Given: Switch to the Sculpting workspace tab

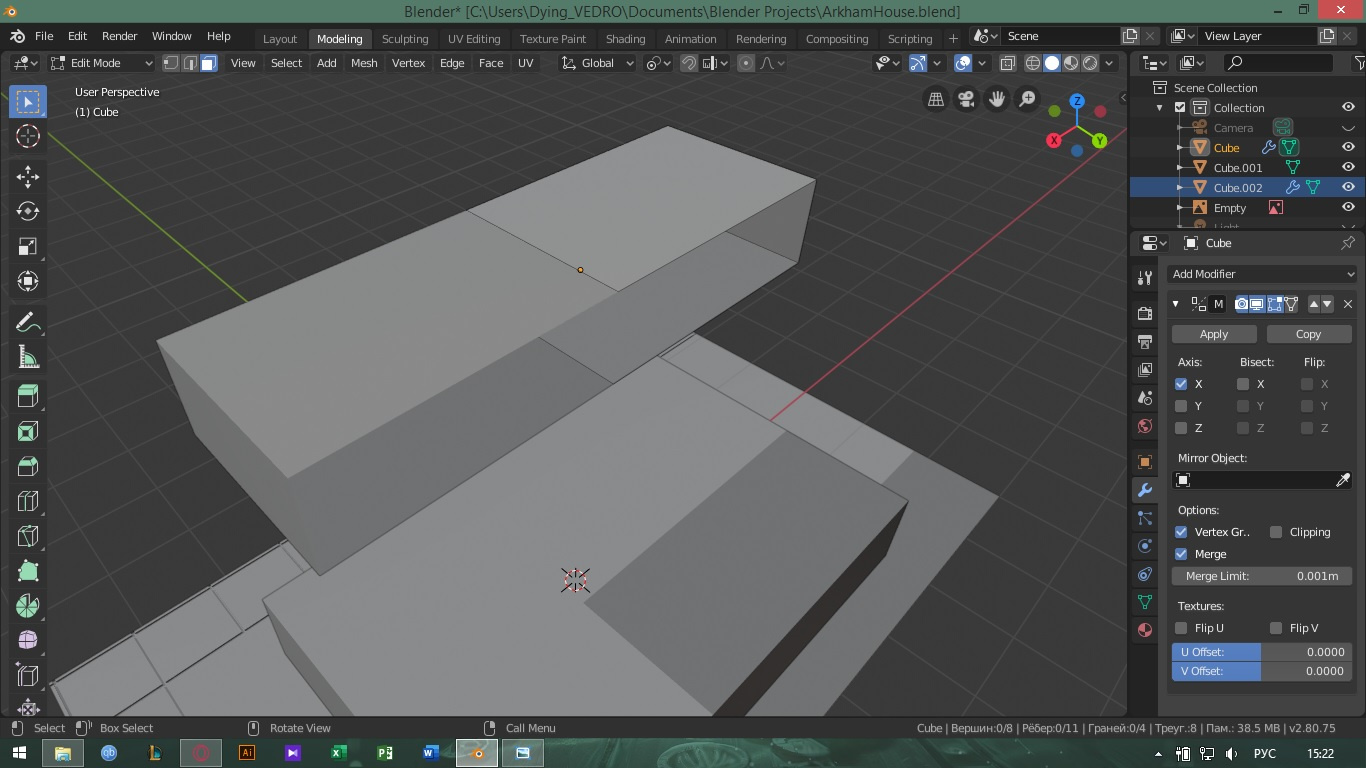Looking at the screenshot, I should coord(405,39).
